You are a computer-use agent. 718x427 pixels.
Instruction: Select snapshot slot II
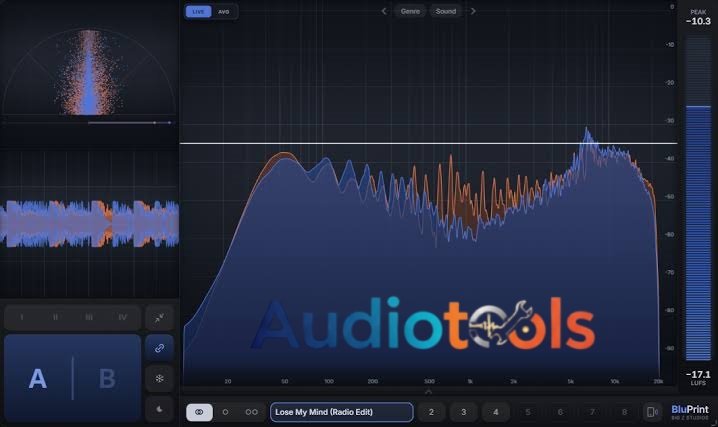pos(55,317)
